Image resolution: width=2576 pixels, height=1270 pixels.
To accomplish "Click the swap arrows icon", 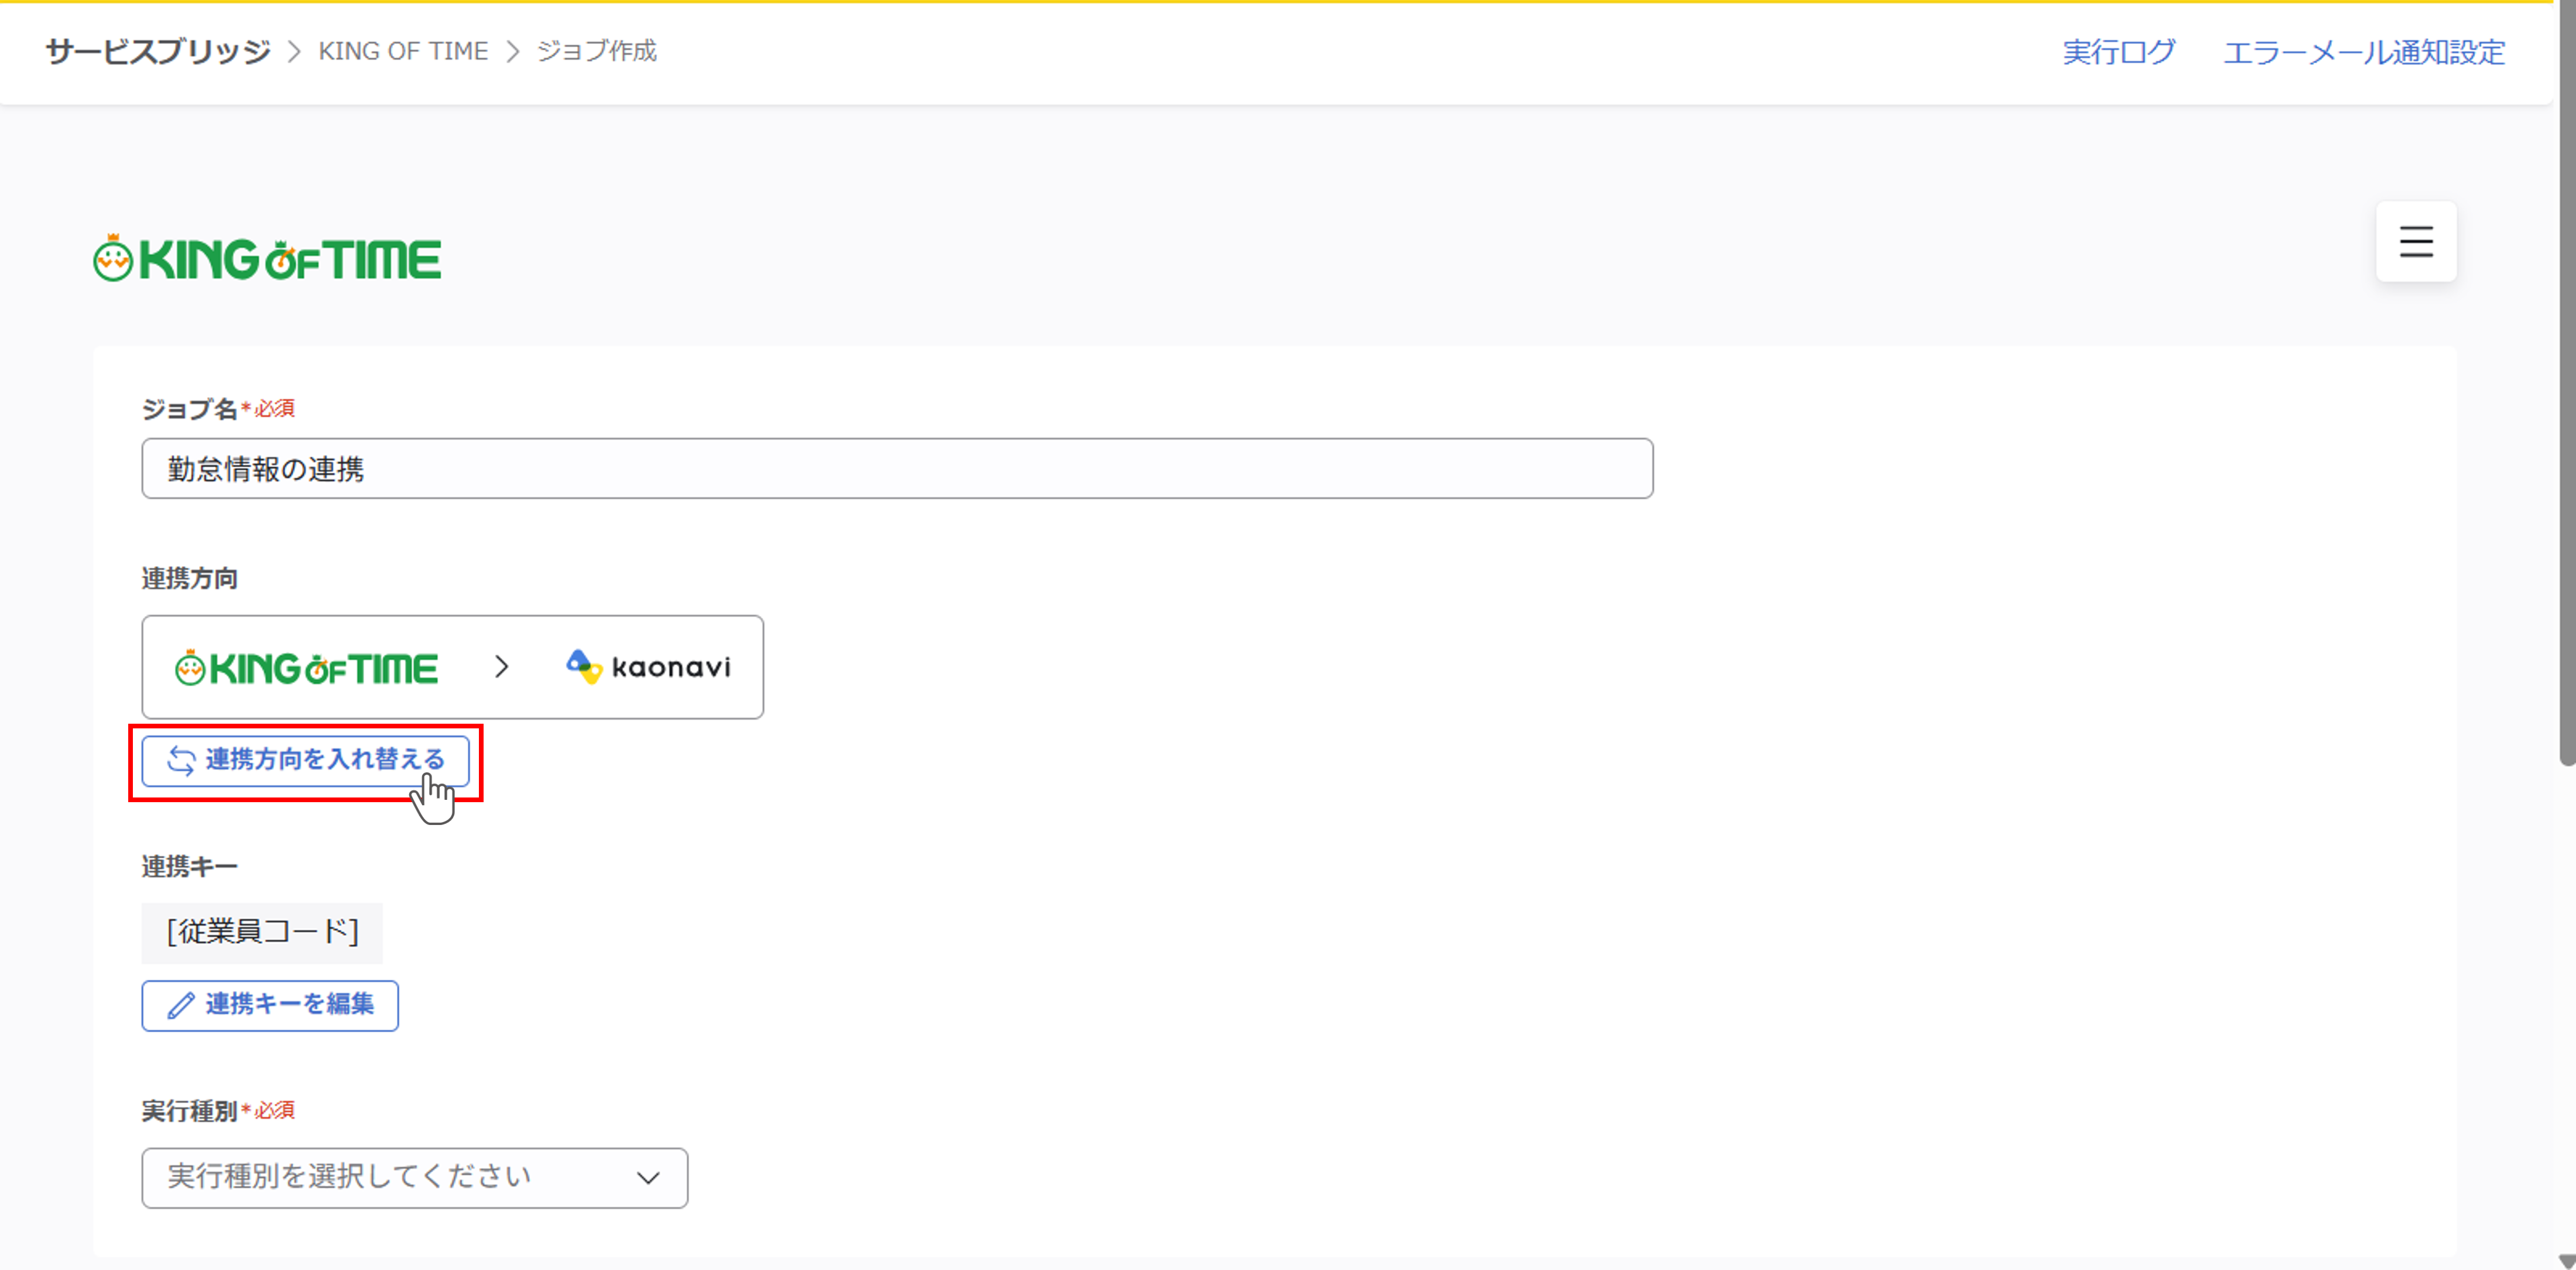I will [181, 760].
